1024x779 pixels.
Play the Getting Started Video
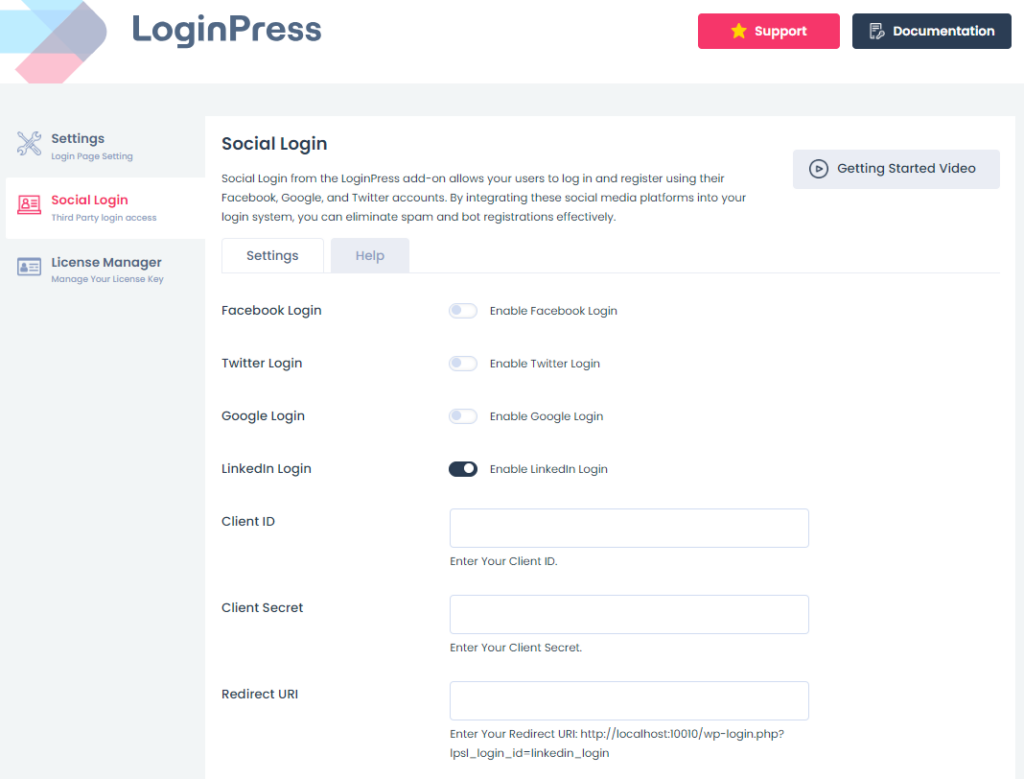point(896,169)
